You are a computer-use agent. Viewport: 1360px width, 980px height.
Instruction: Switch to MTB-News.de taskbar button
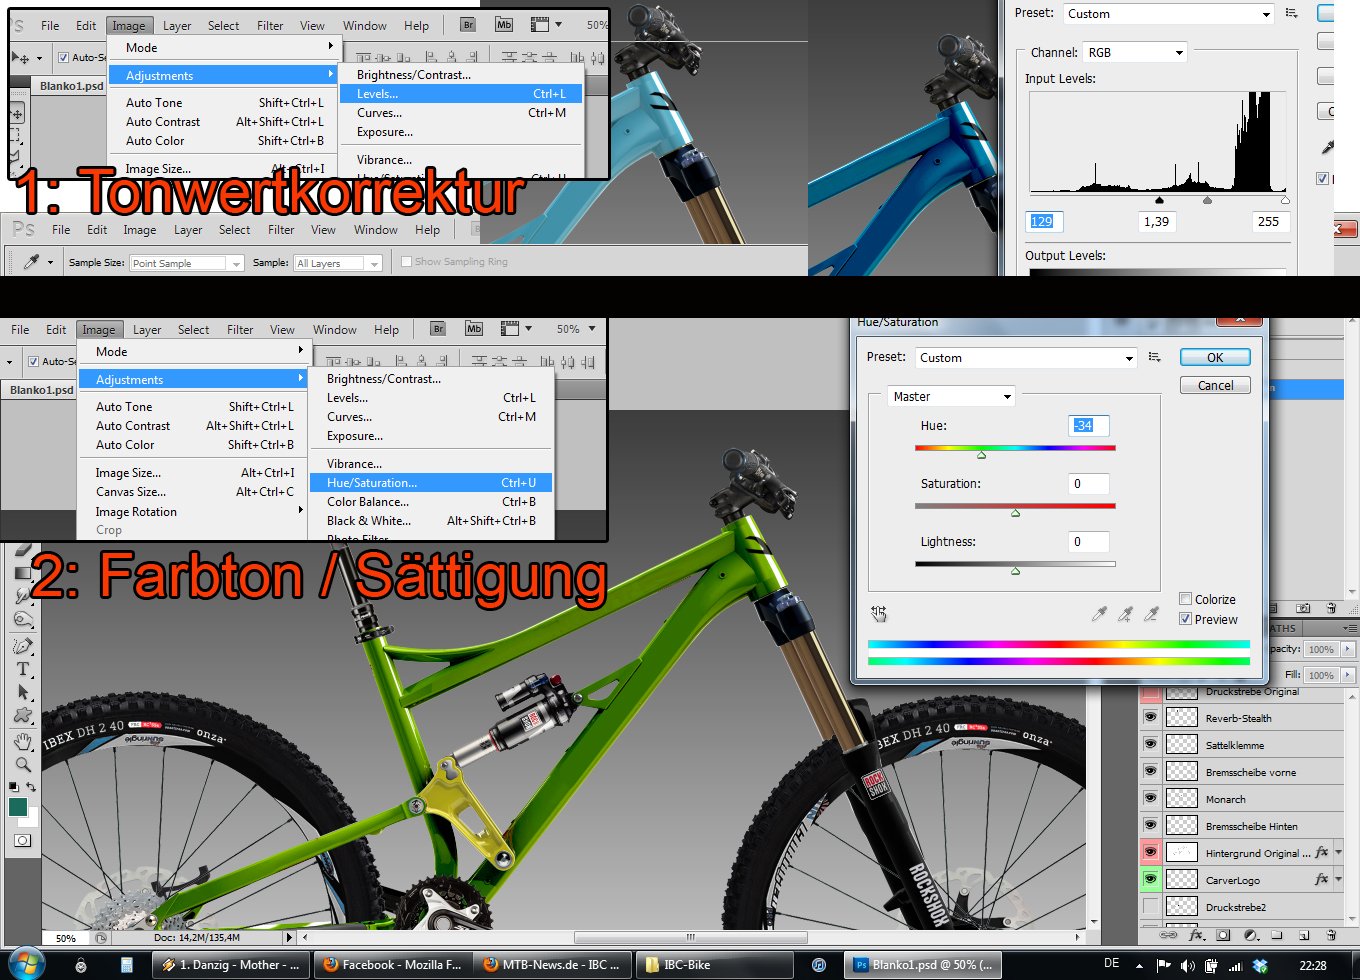(552, 965)
